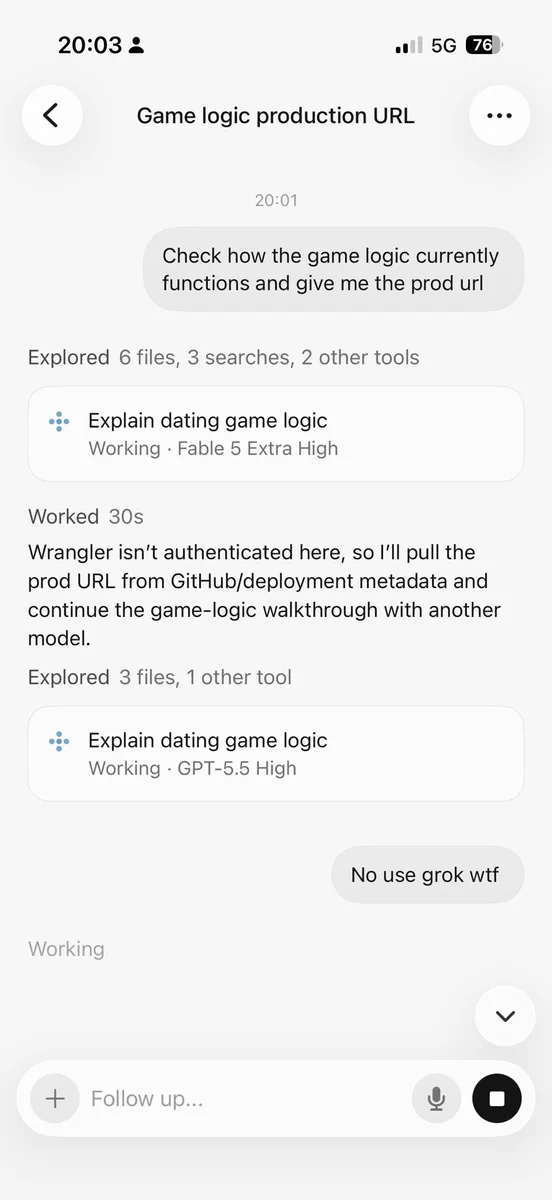
Task: Tap the 5G network indicator
Action: [x=444, y=45]
